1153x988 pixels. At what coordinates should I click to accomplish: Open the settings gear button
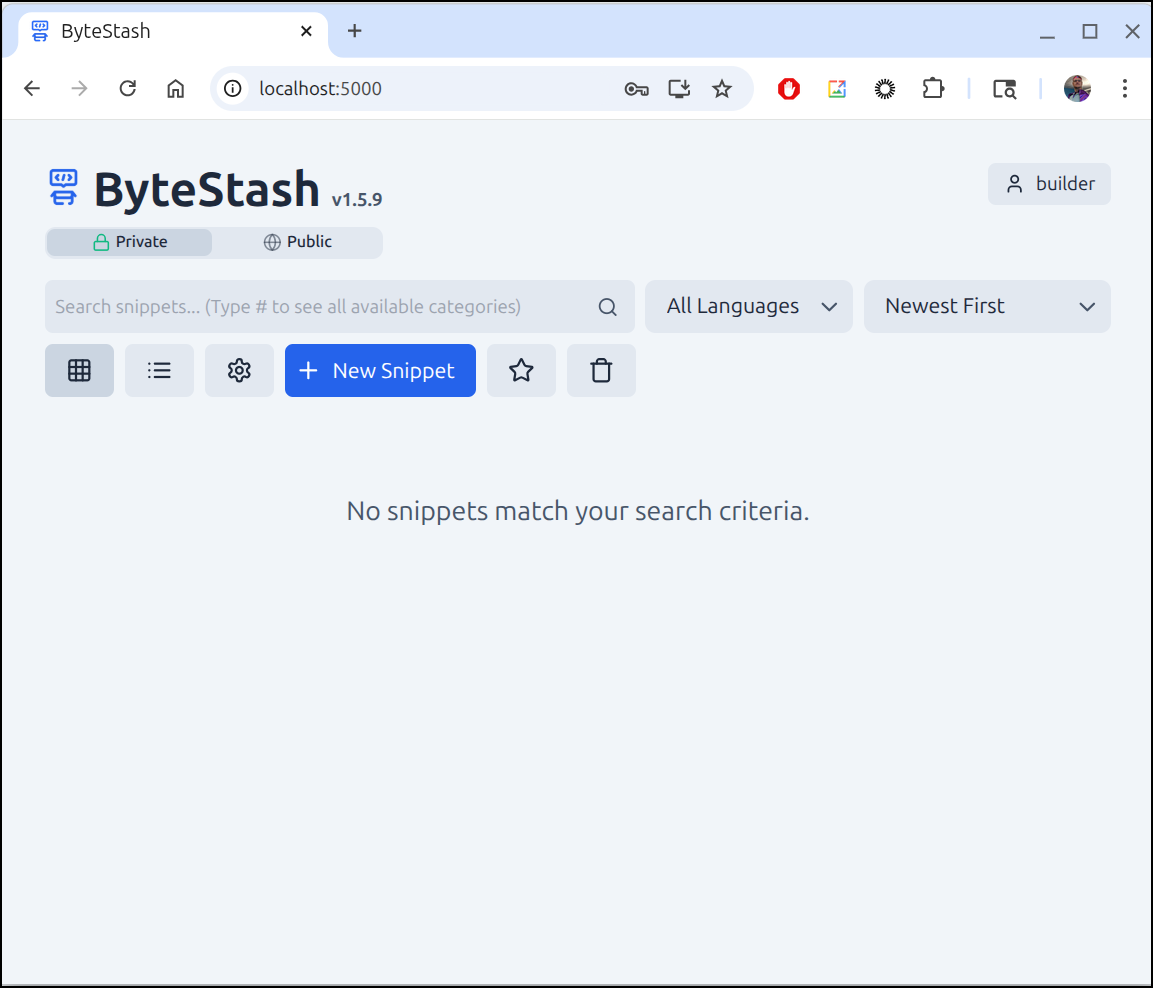pyautogui.click(x=239, y=371)
